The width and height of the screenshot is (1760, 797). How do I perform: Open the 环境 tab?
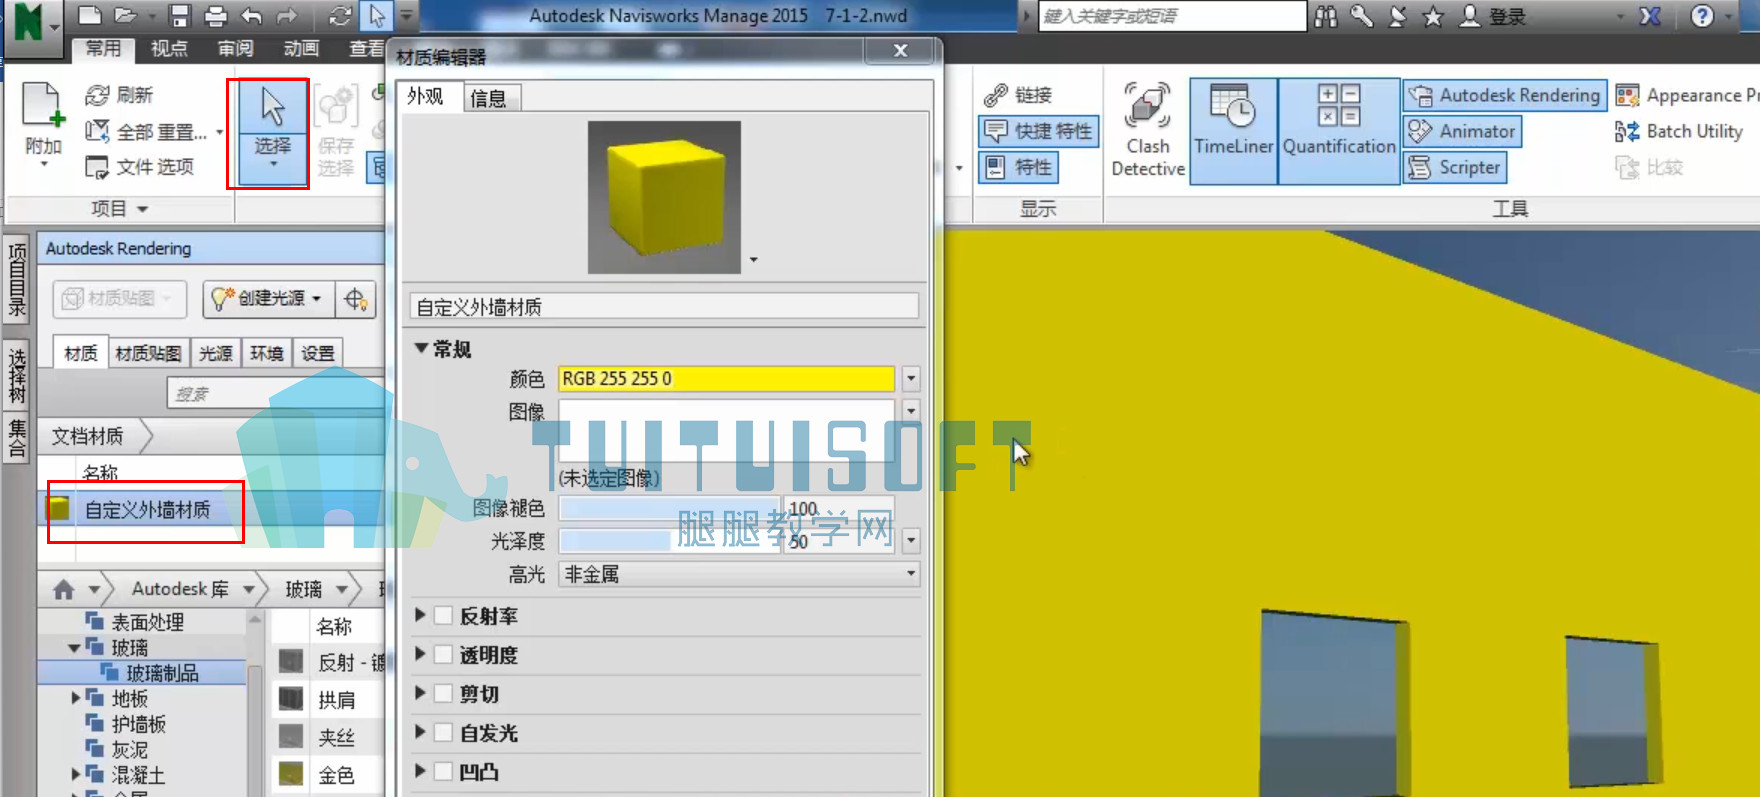(267, 353)
